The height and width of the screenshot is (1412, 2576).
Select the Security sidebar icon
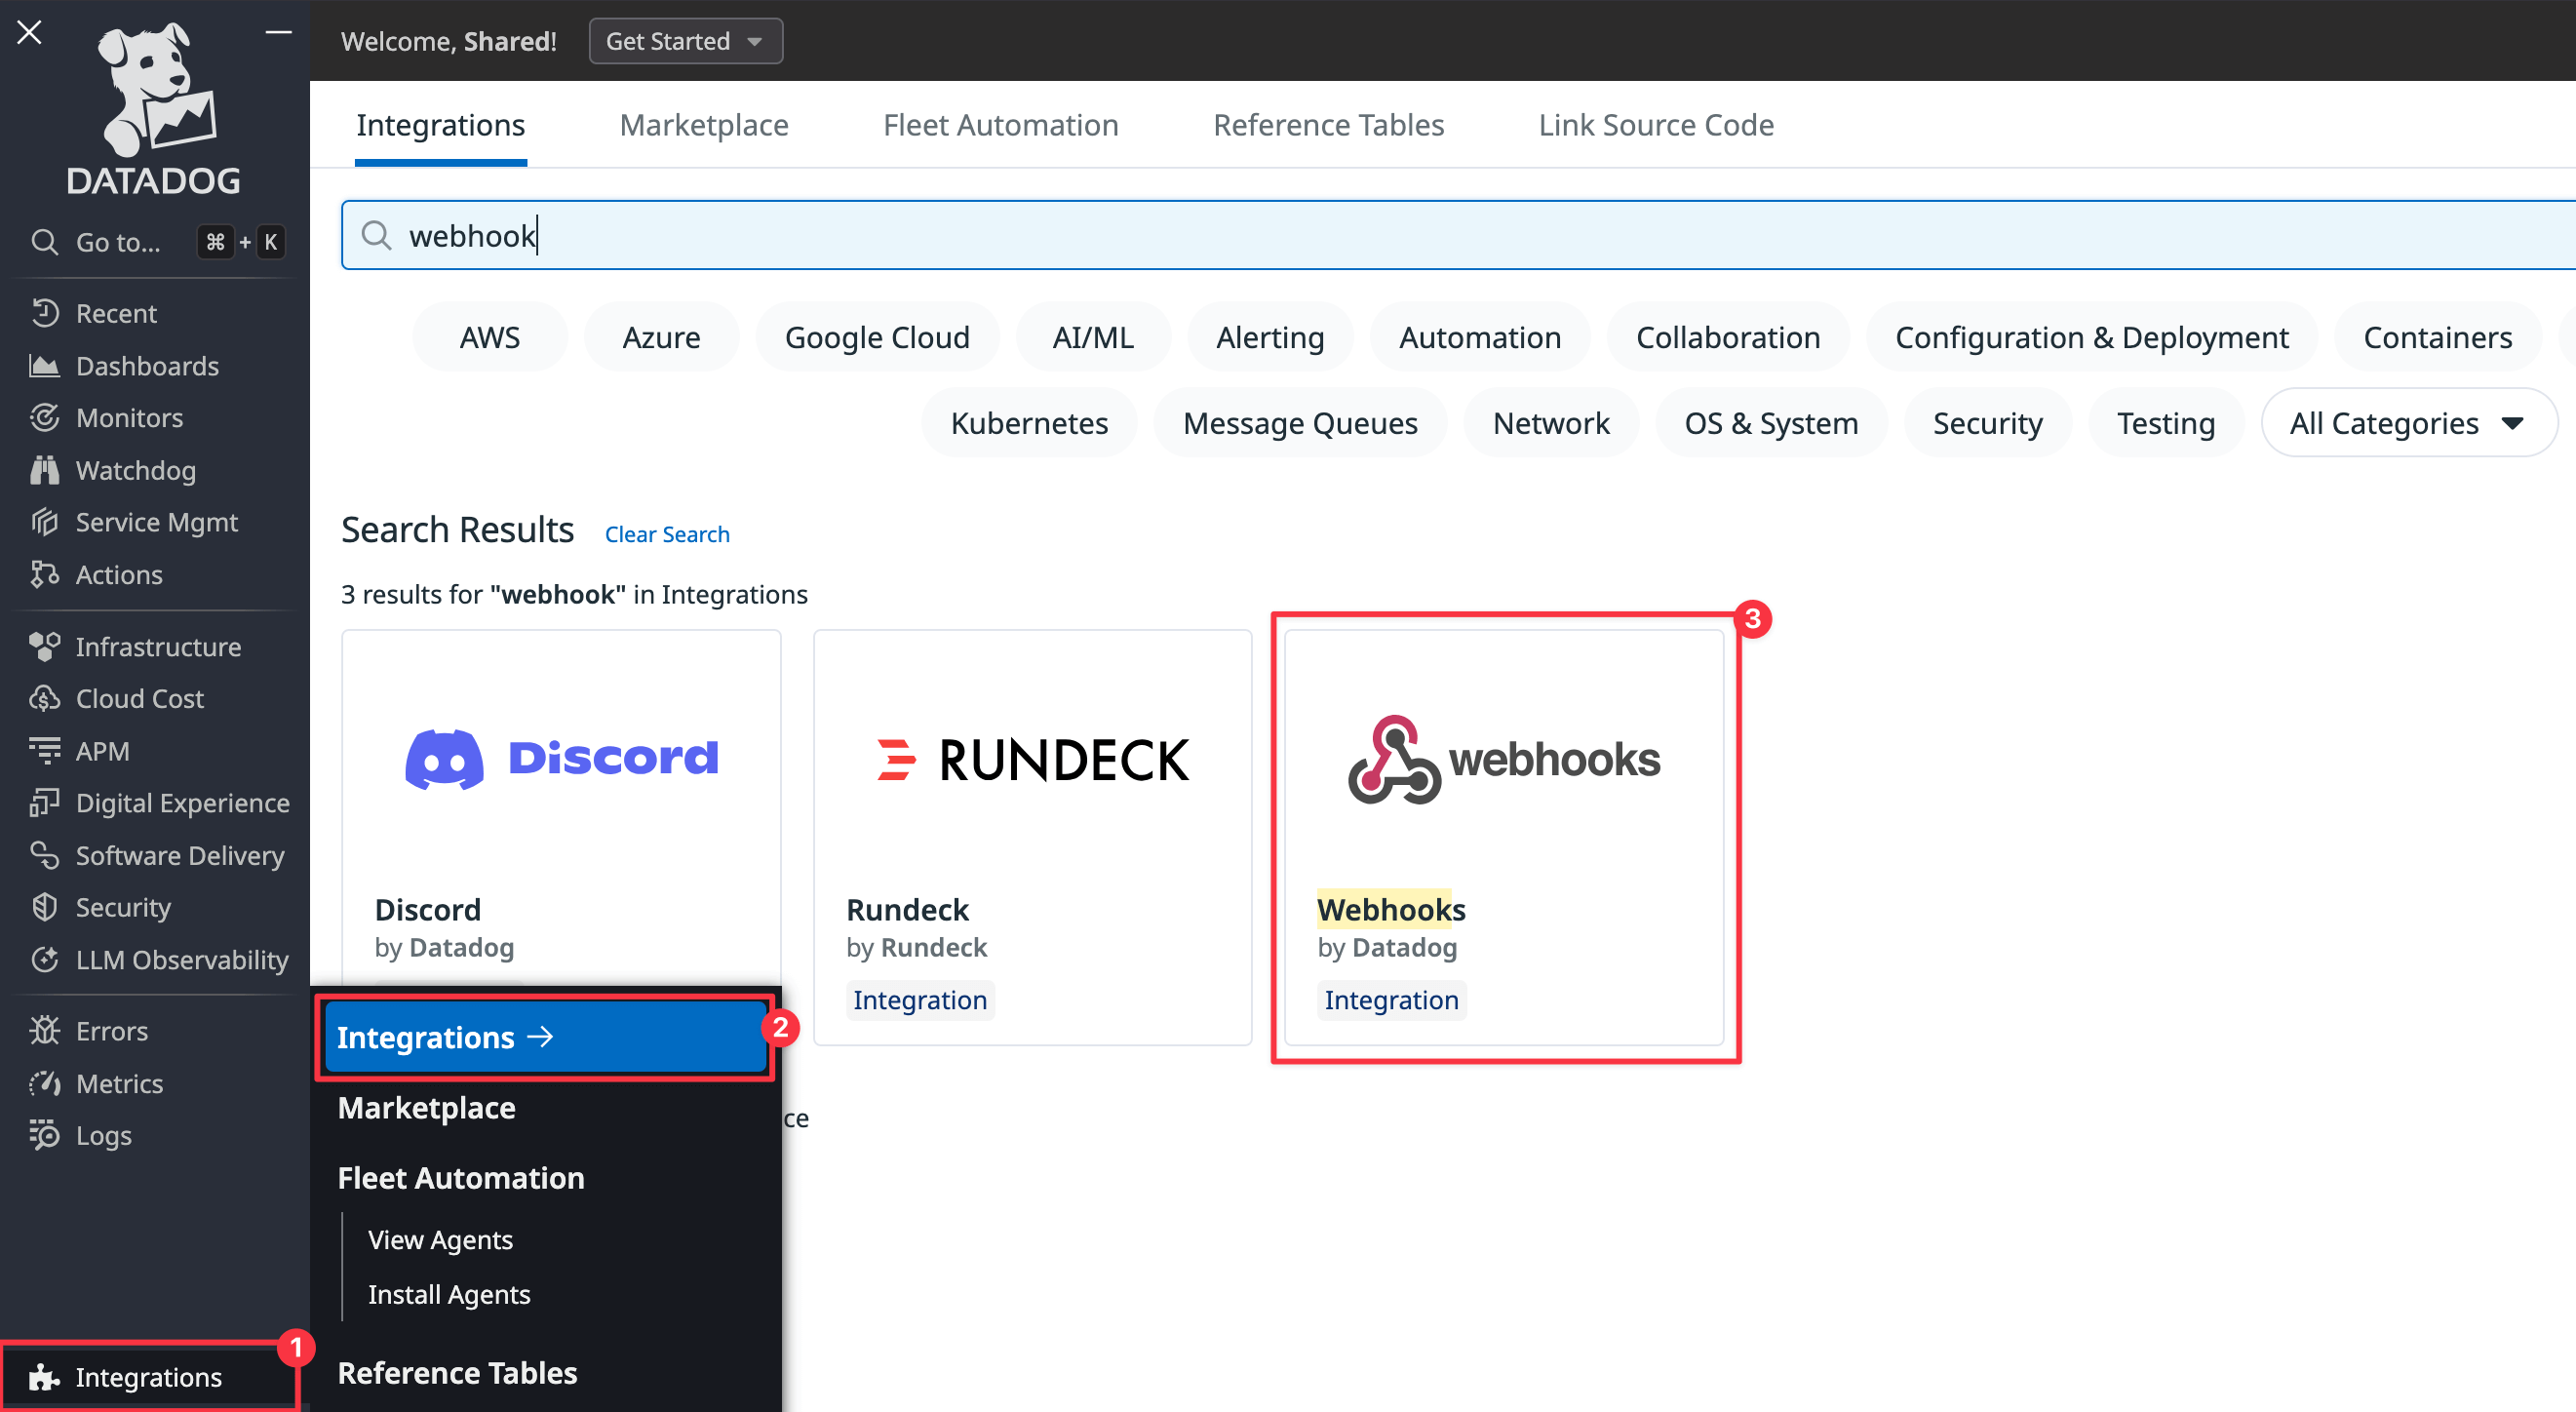point(45,907)
